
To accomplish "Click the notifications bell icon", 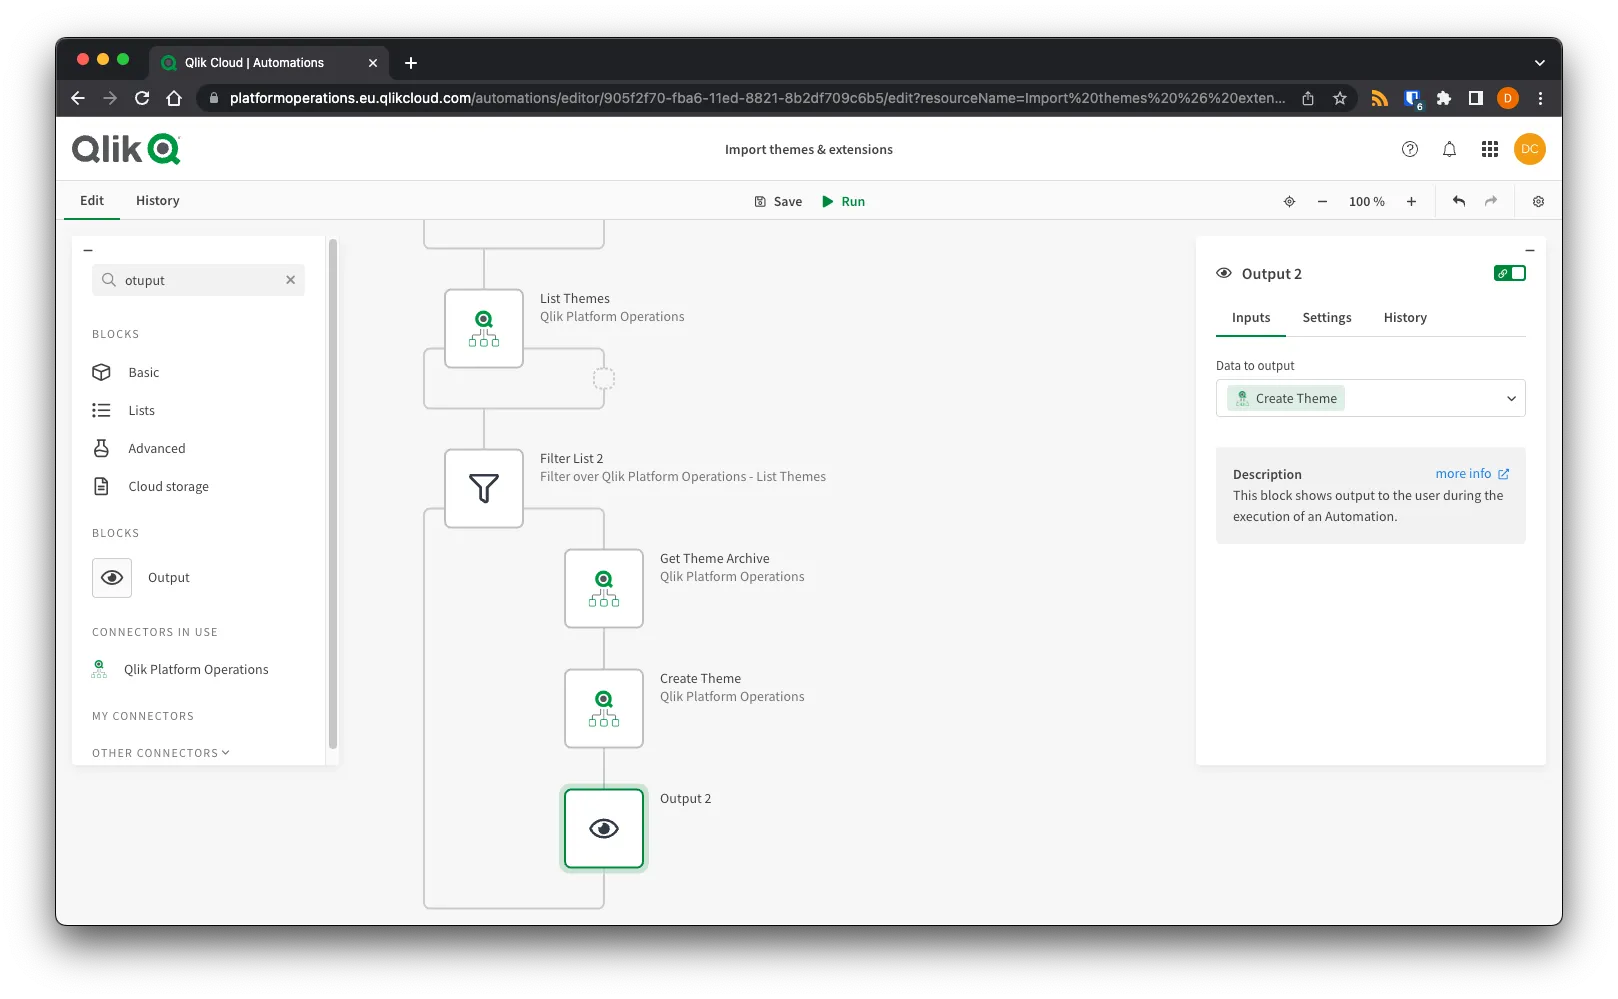I will [1449, 149].
